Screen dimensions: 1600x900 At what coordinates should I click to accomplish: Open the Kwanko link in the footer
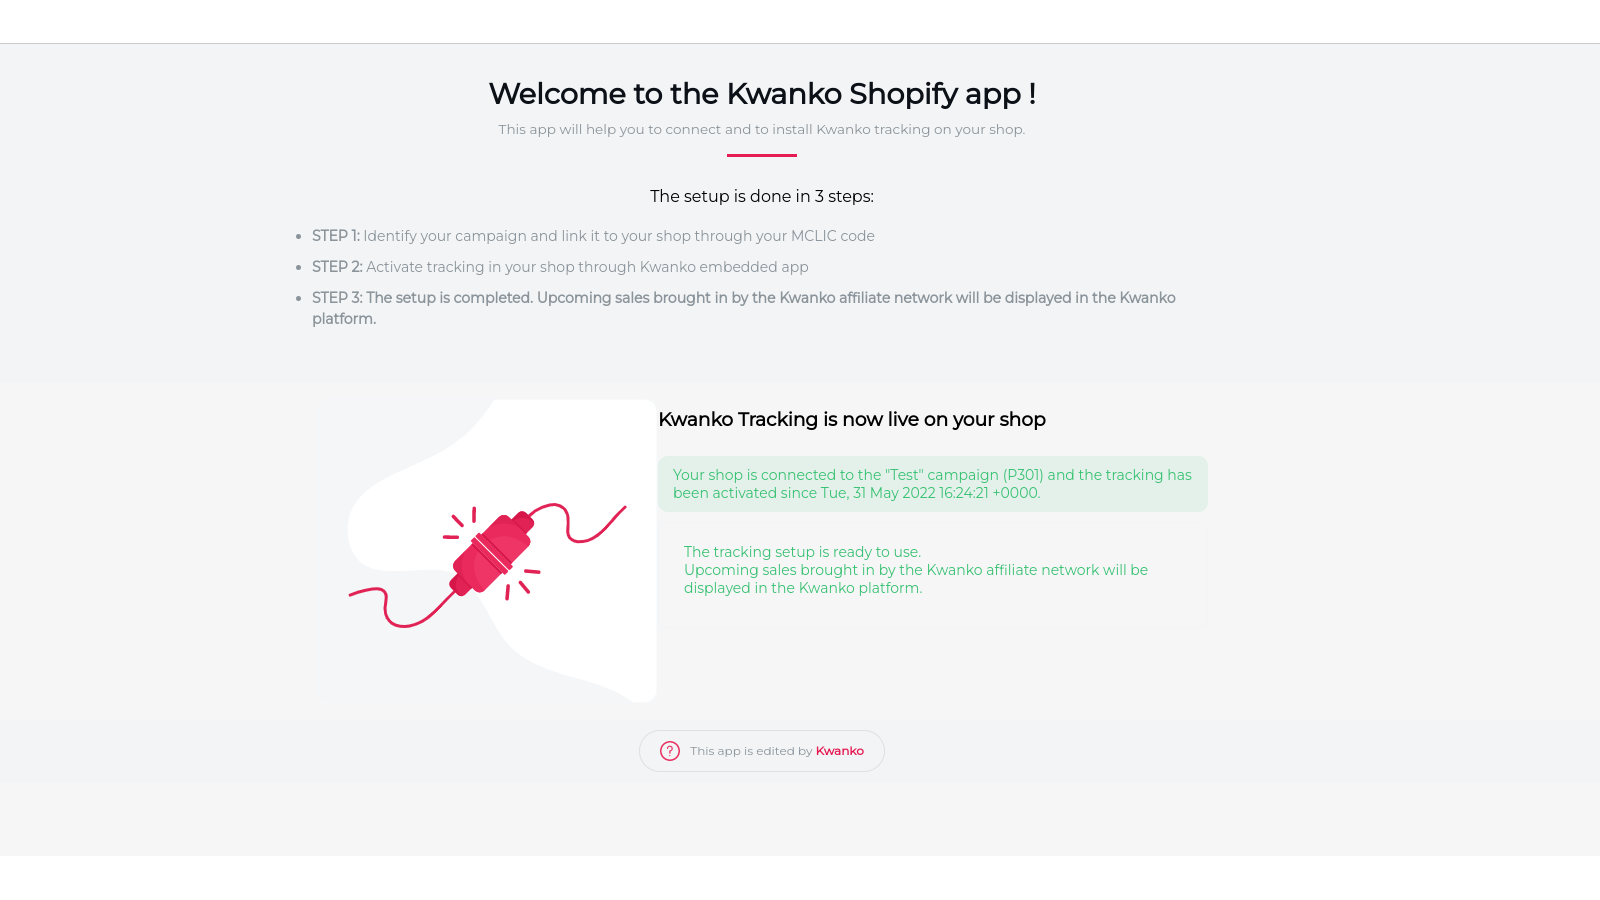coord(839,751)
